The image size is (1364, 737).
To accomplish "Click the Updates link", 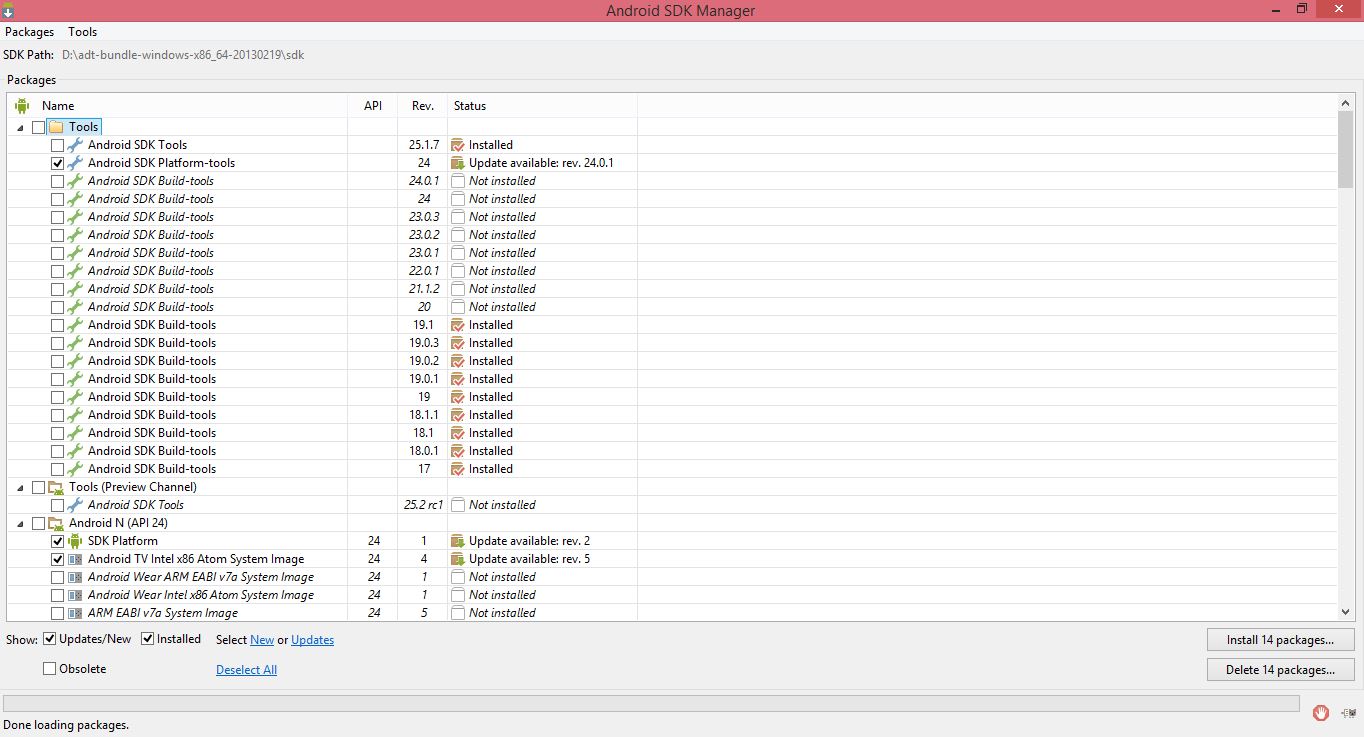I will point(312,640).
